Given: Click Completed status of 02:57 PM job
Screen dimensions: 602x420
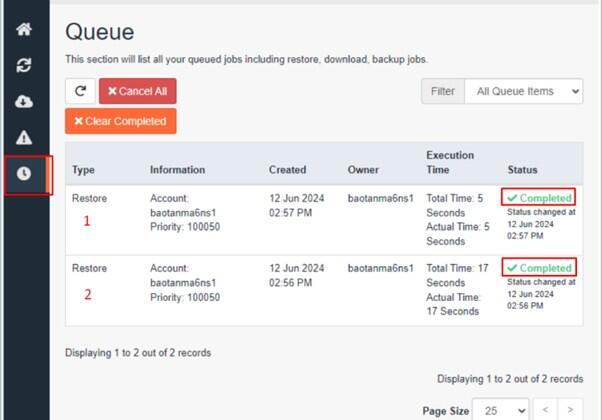Looking at the screenshot, I should pos(540,198).
